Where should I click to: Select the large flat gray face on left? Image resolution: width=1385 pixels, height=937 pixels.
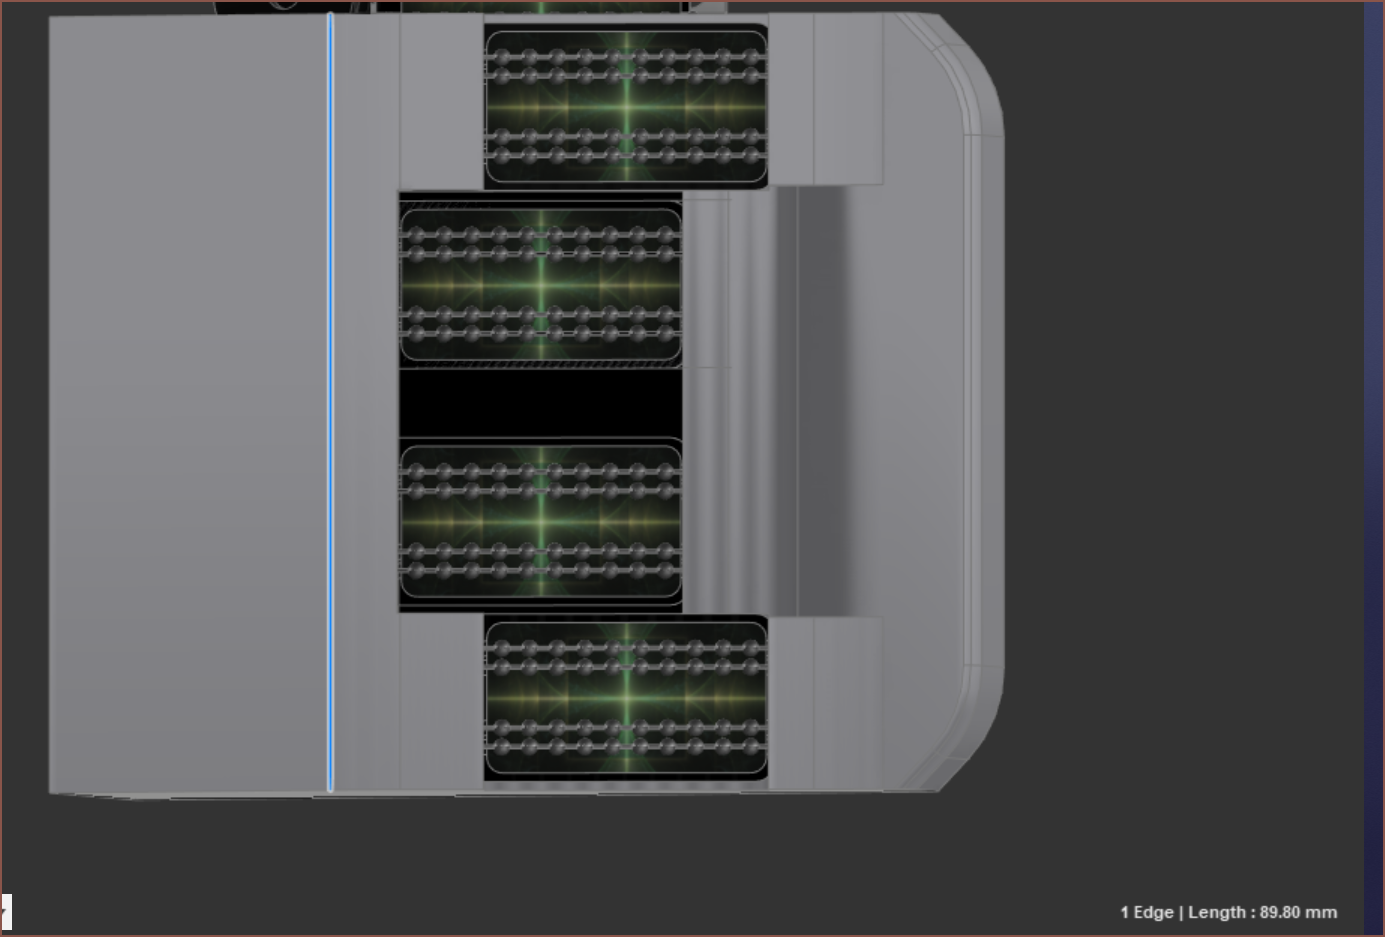coord(188,400)
